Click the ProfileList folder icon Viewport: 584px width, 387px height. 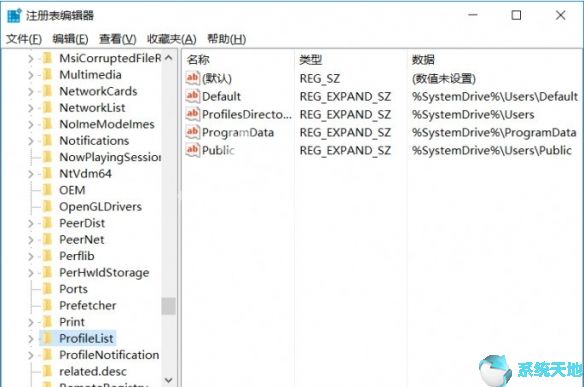click(x=47, y=338)
